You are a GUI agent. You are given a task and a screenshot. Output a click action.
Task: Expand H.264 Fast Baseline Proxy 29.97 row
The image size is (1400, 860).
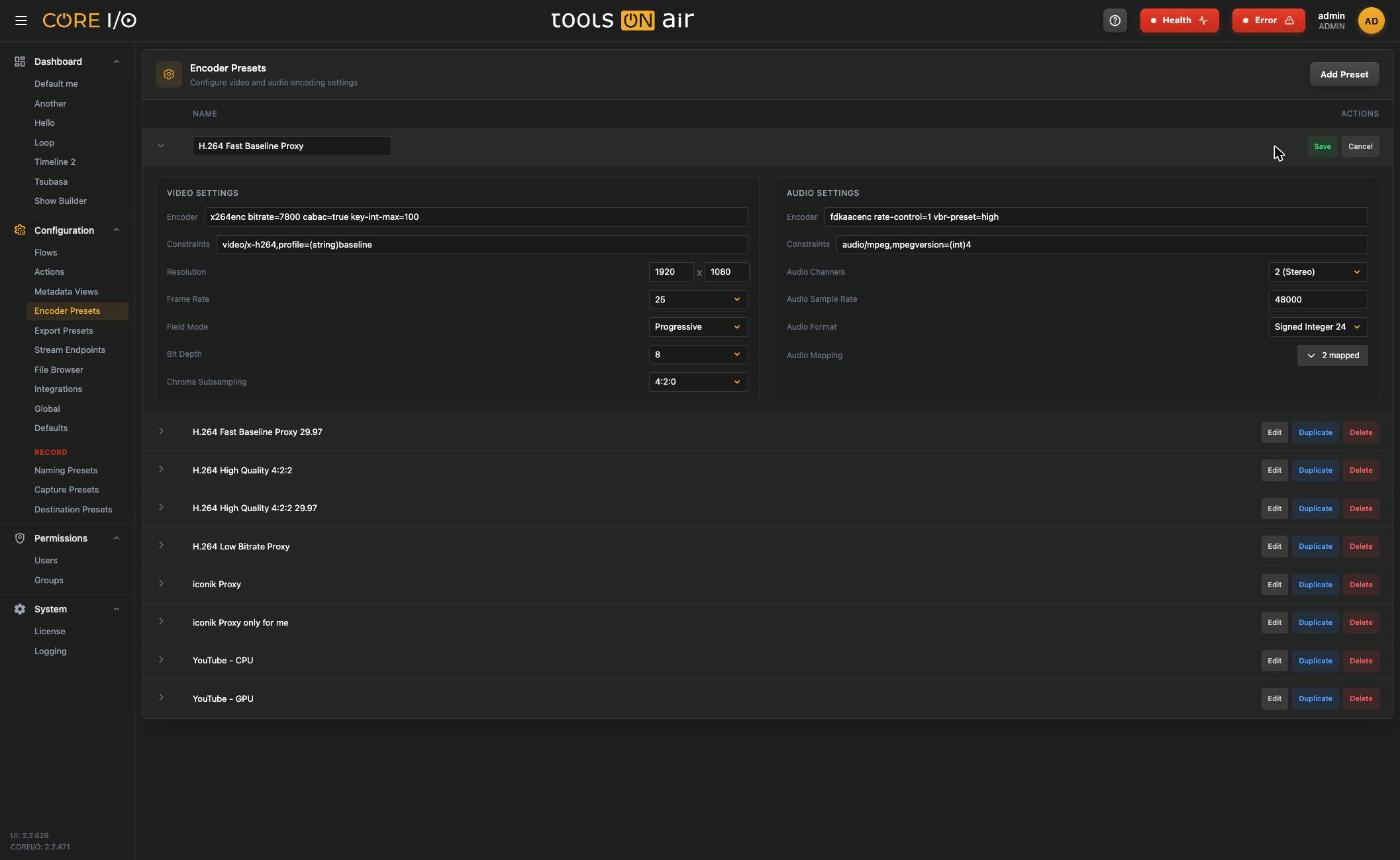[x=161, y=432]
